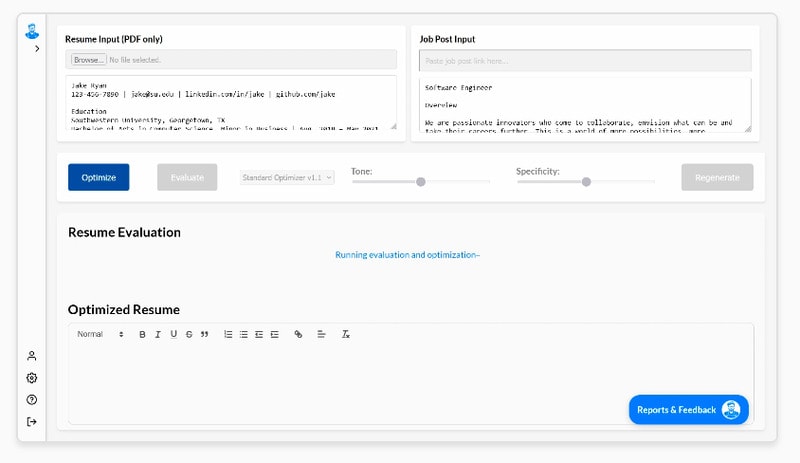Apply italic formatting in the resume editor

click(158, 334)
